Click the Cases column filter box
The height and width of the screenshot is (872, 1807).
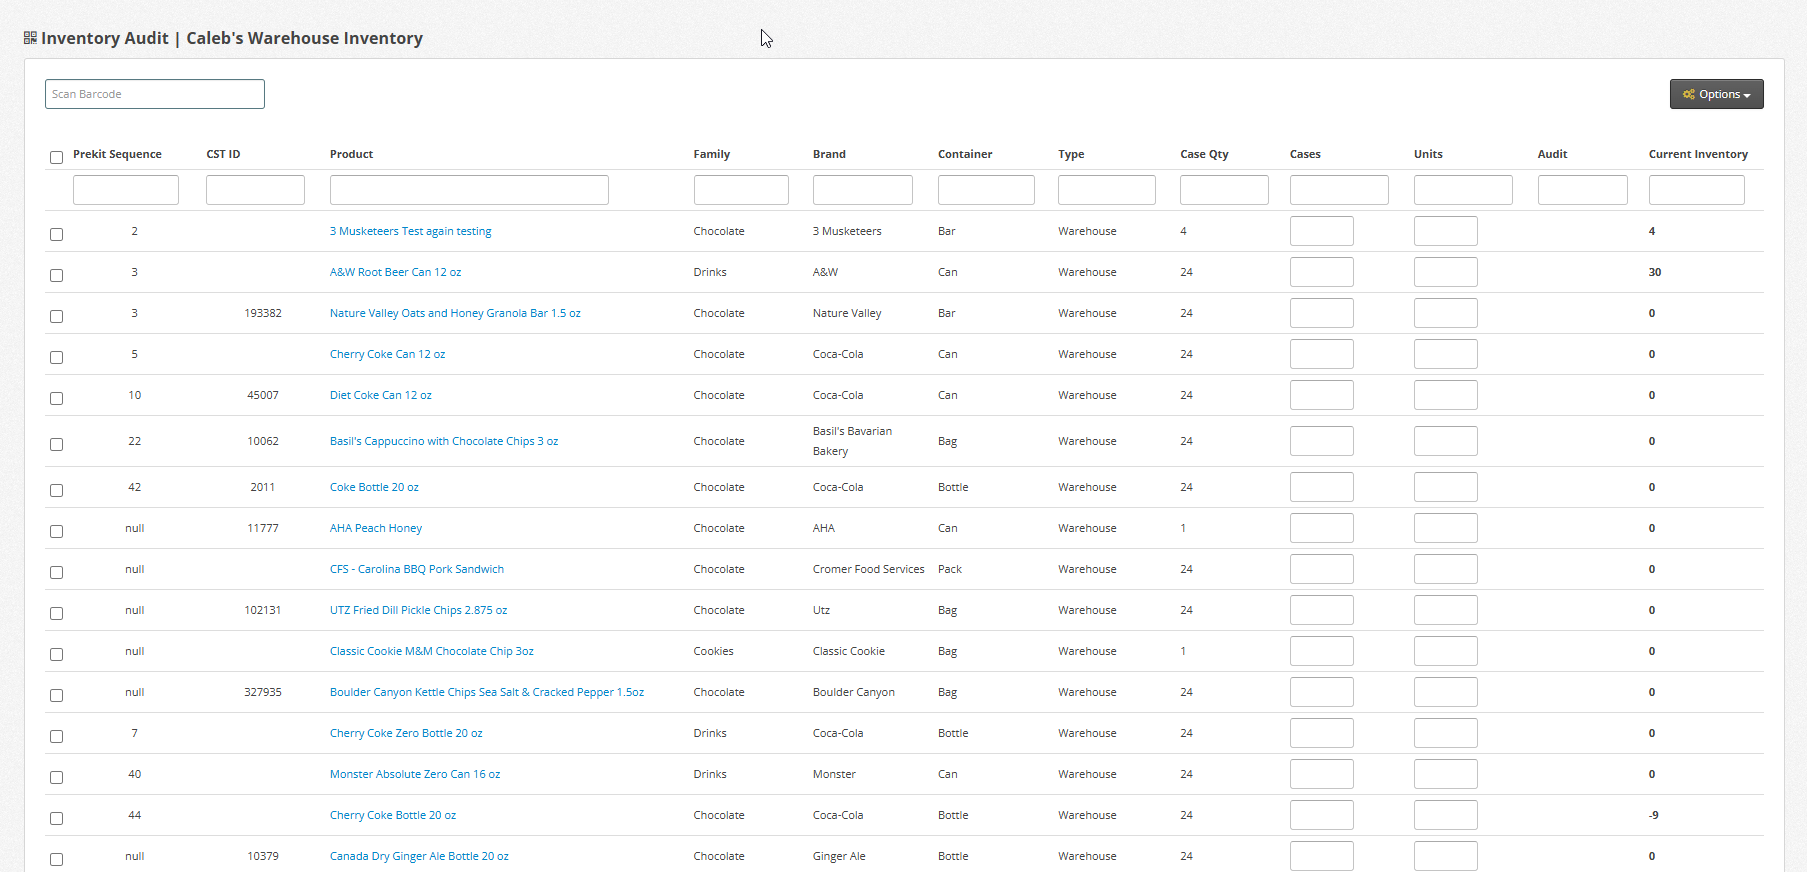tap(1339, 190)
